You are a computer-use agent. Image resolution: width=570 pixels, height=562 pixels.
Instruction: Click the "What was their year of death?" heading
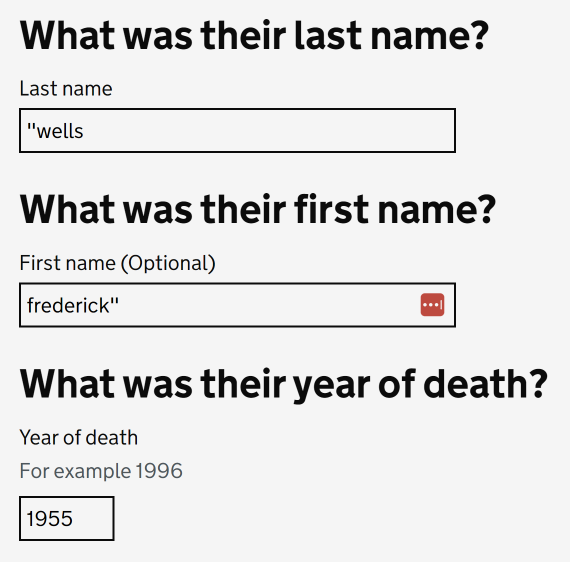(x=284, y=385)
